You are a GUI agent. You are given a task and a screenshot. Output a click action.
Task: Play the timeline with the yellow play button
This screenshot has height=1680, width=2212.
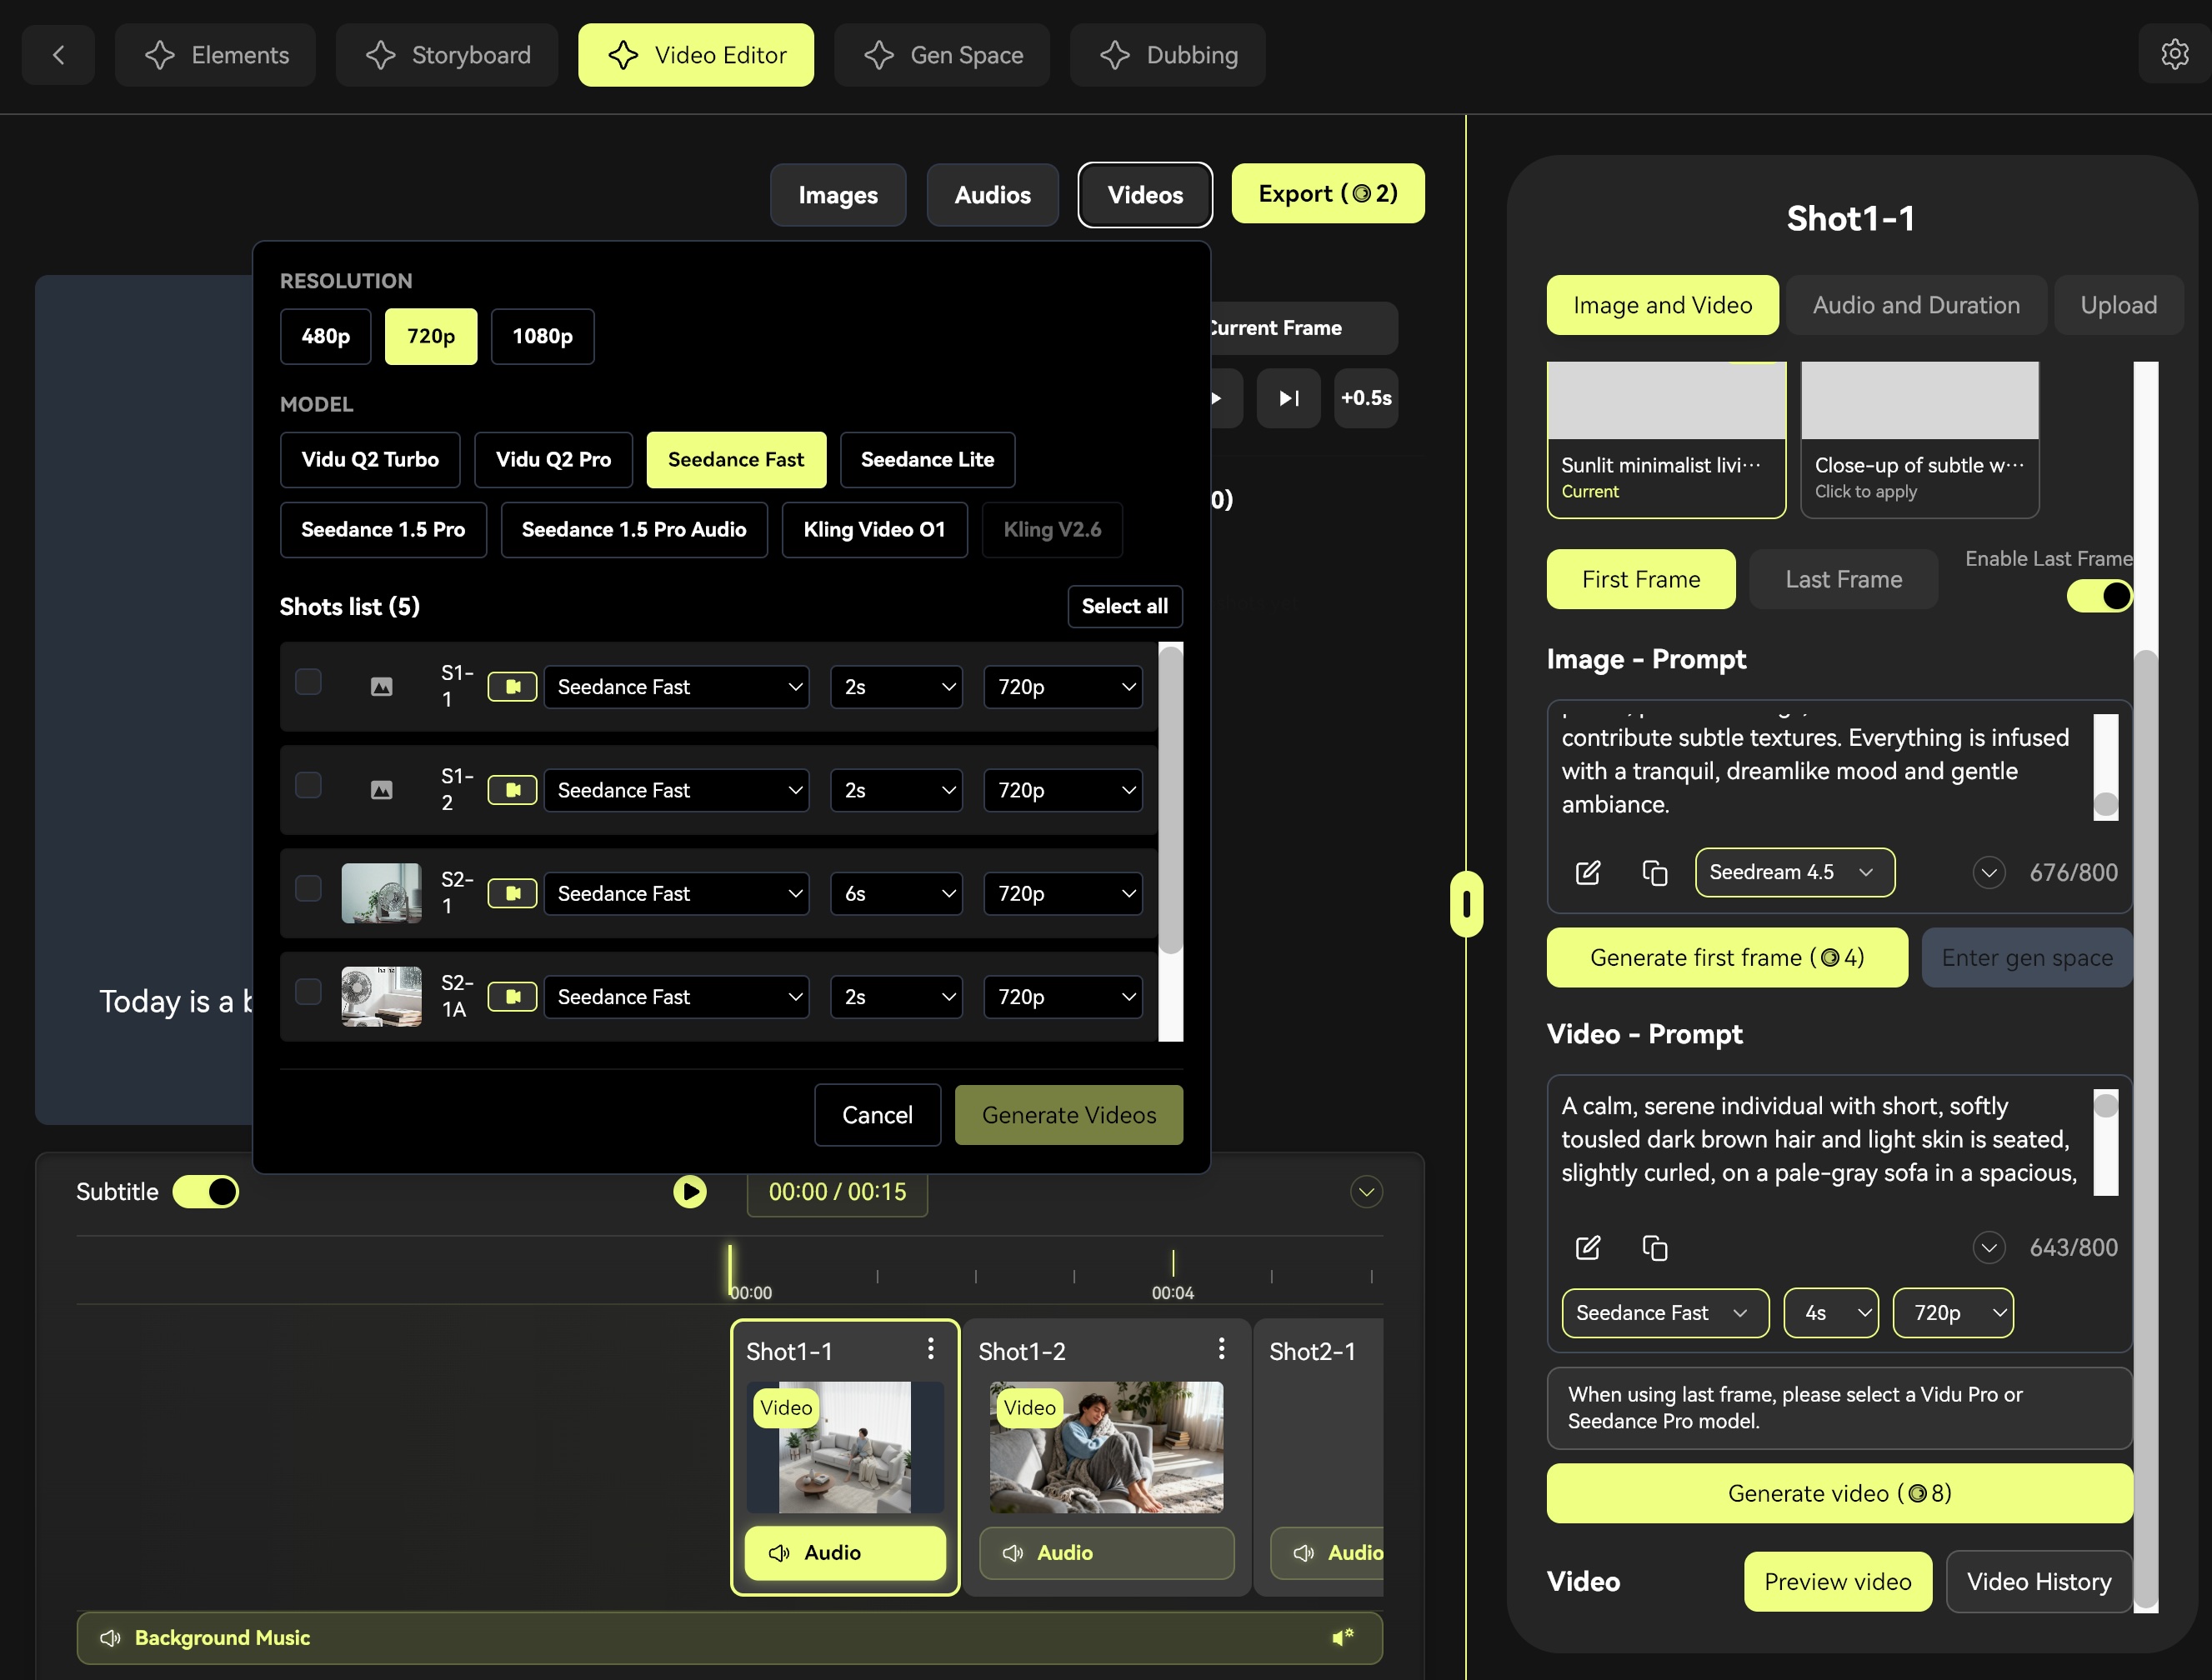(689, 1192)
